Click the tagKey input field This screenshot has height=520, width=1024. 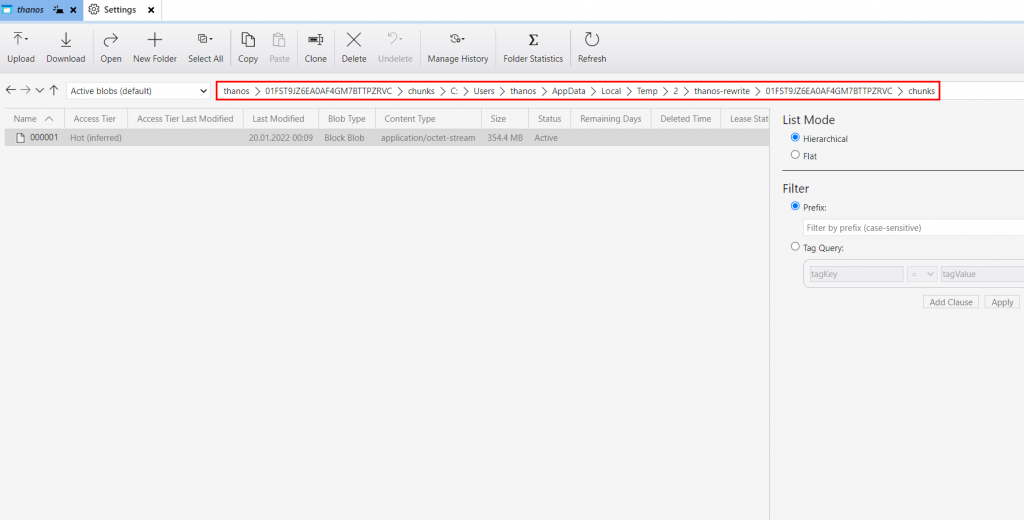click(856, 274)
